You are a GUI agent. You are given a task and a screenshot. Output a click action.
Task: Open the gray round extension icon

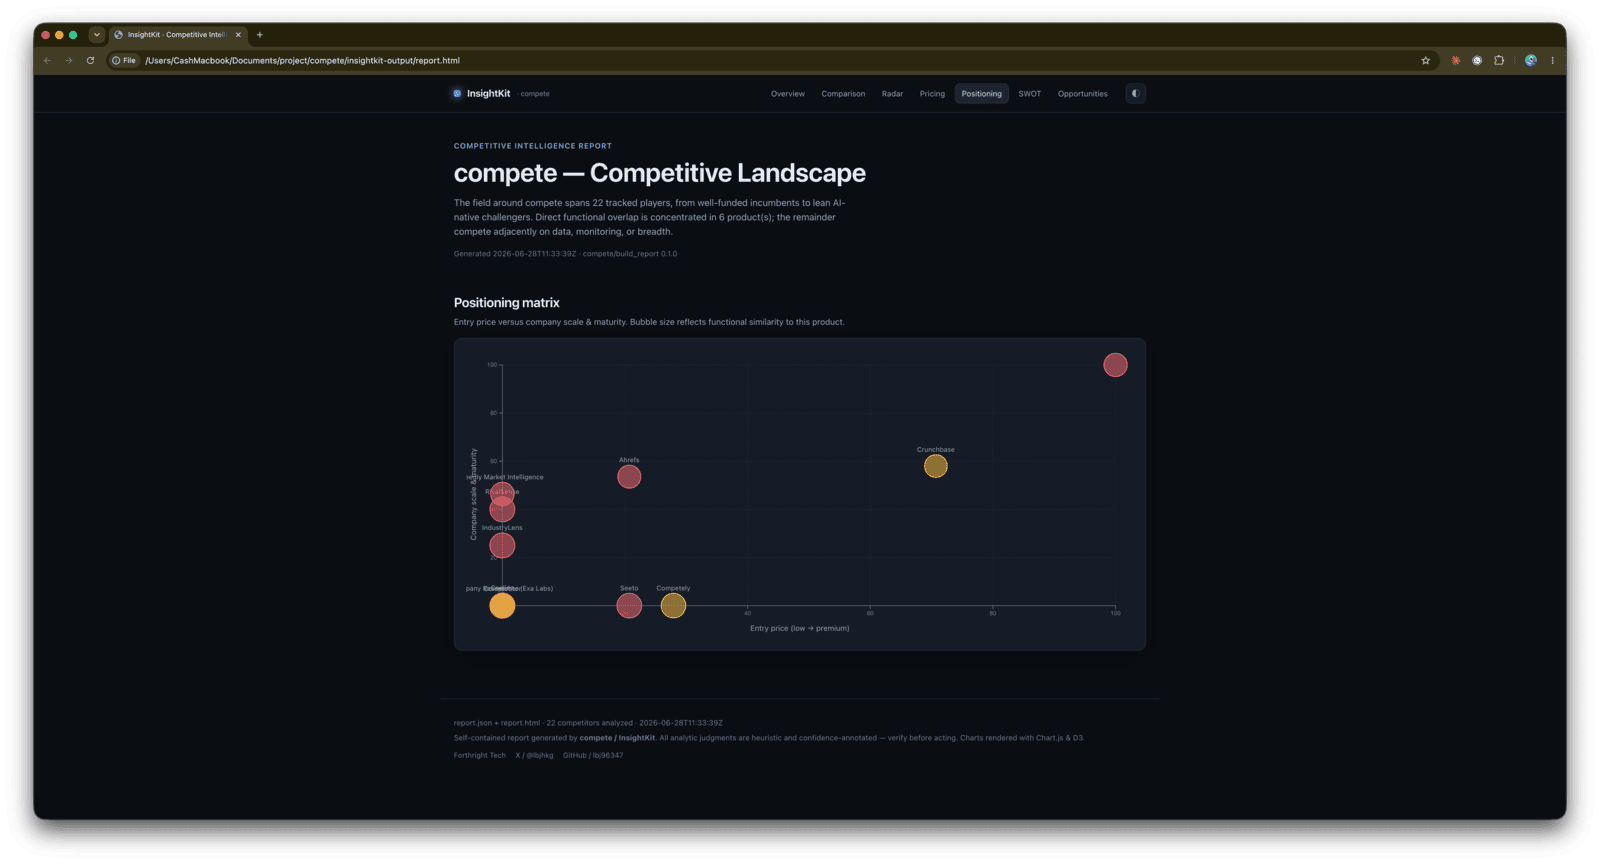click(1477, 61)
